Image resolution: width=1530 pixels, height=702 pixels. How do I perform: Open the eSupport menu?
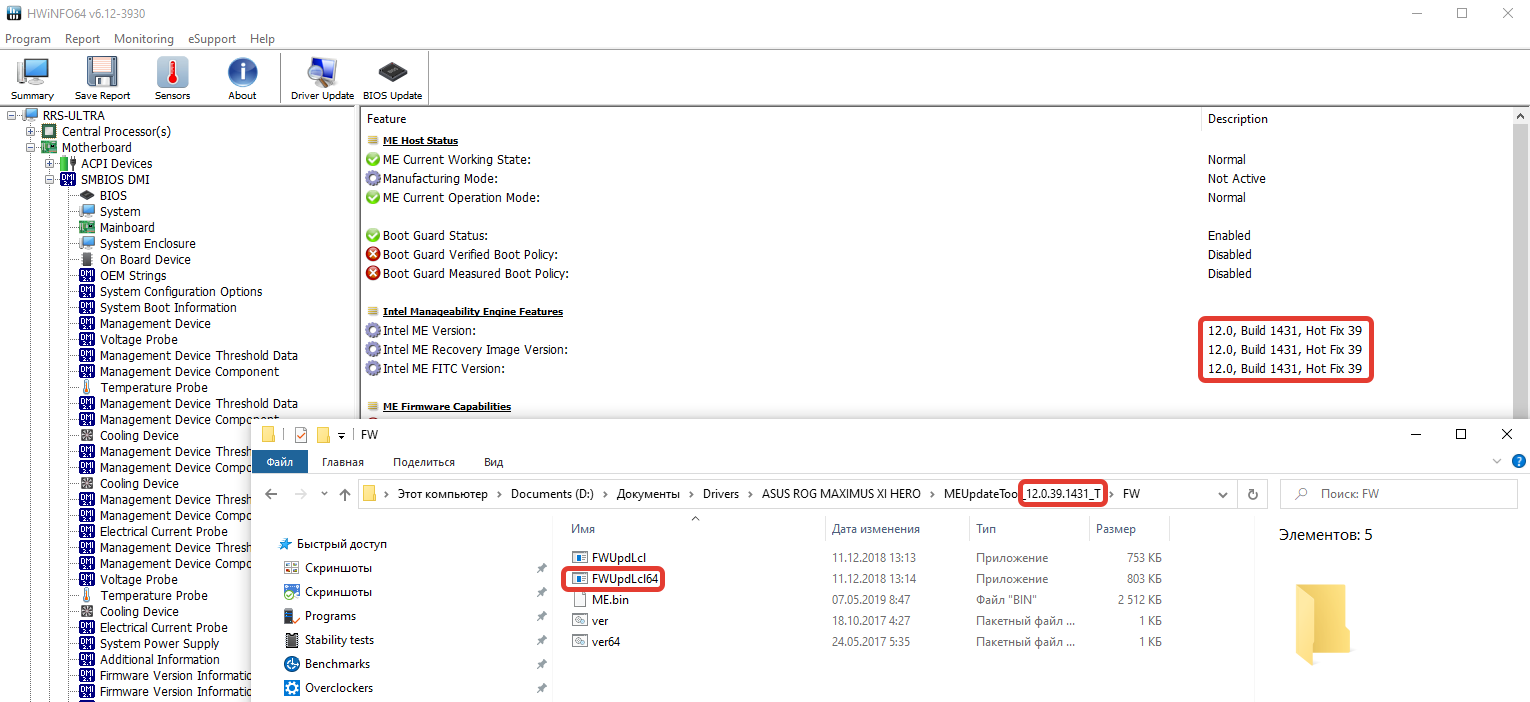pyautogui.click(x=212, y=39)
